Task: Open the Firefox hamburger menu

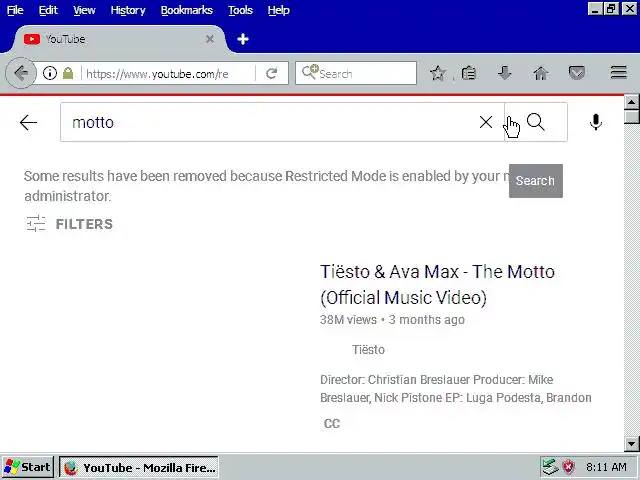Action: [618, 73]
